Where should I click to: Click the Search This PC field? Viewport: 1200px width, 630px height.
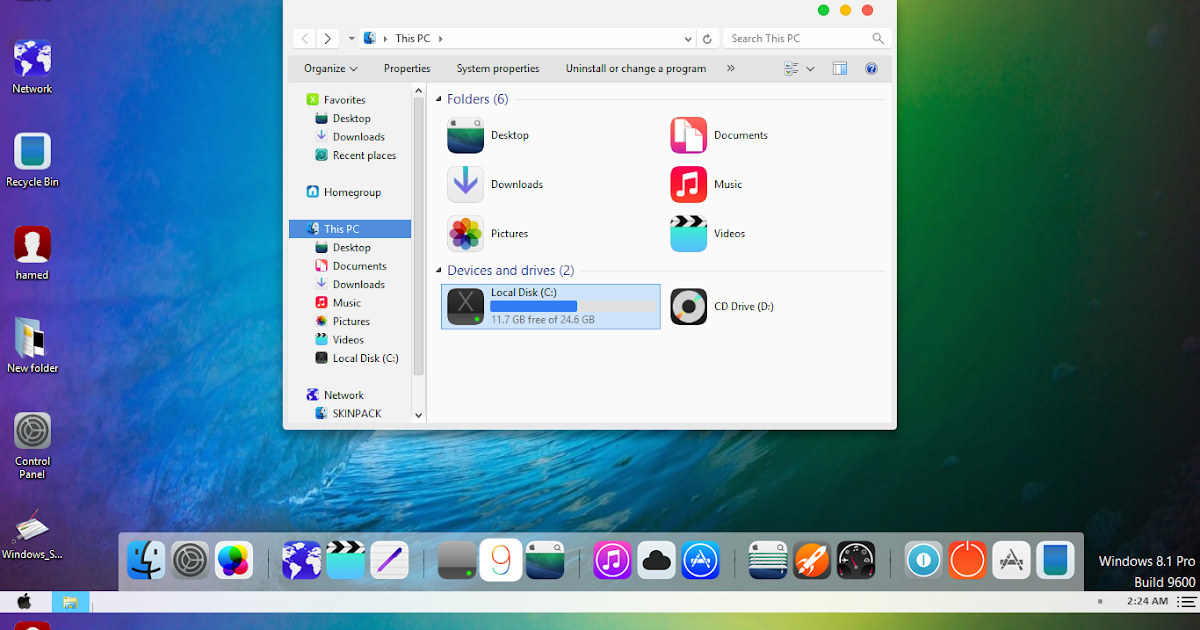(x=806, y=39)
